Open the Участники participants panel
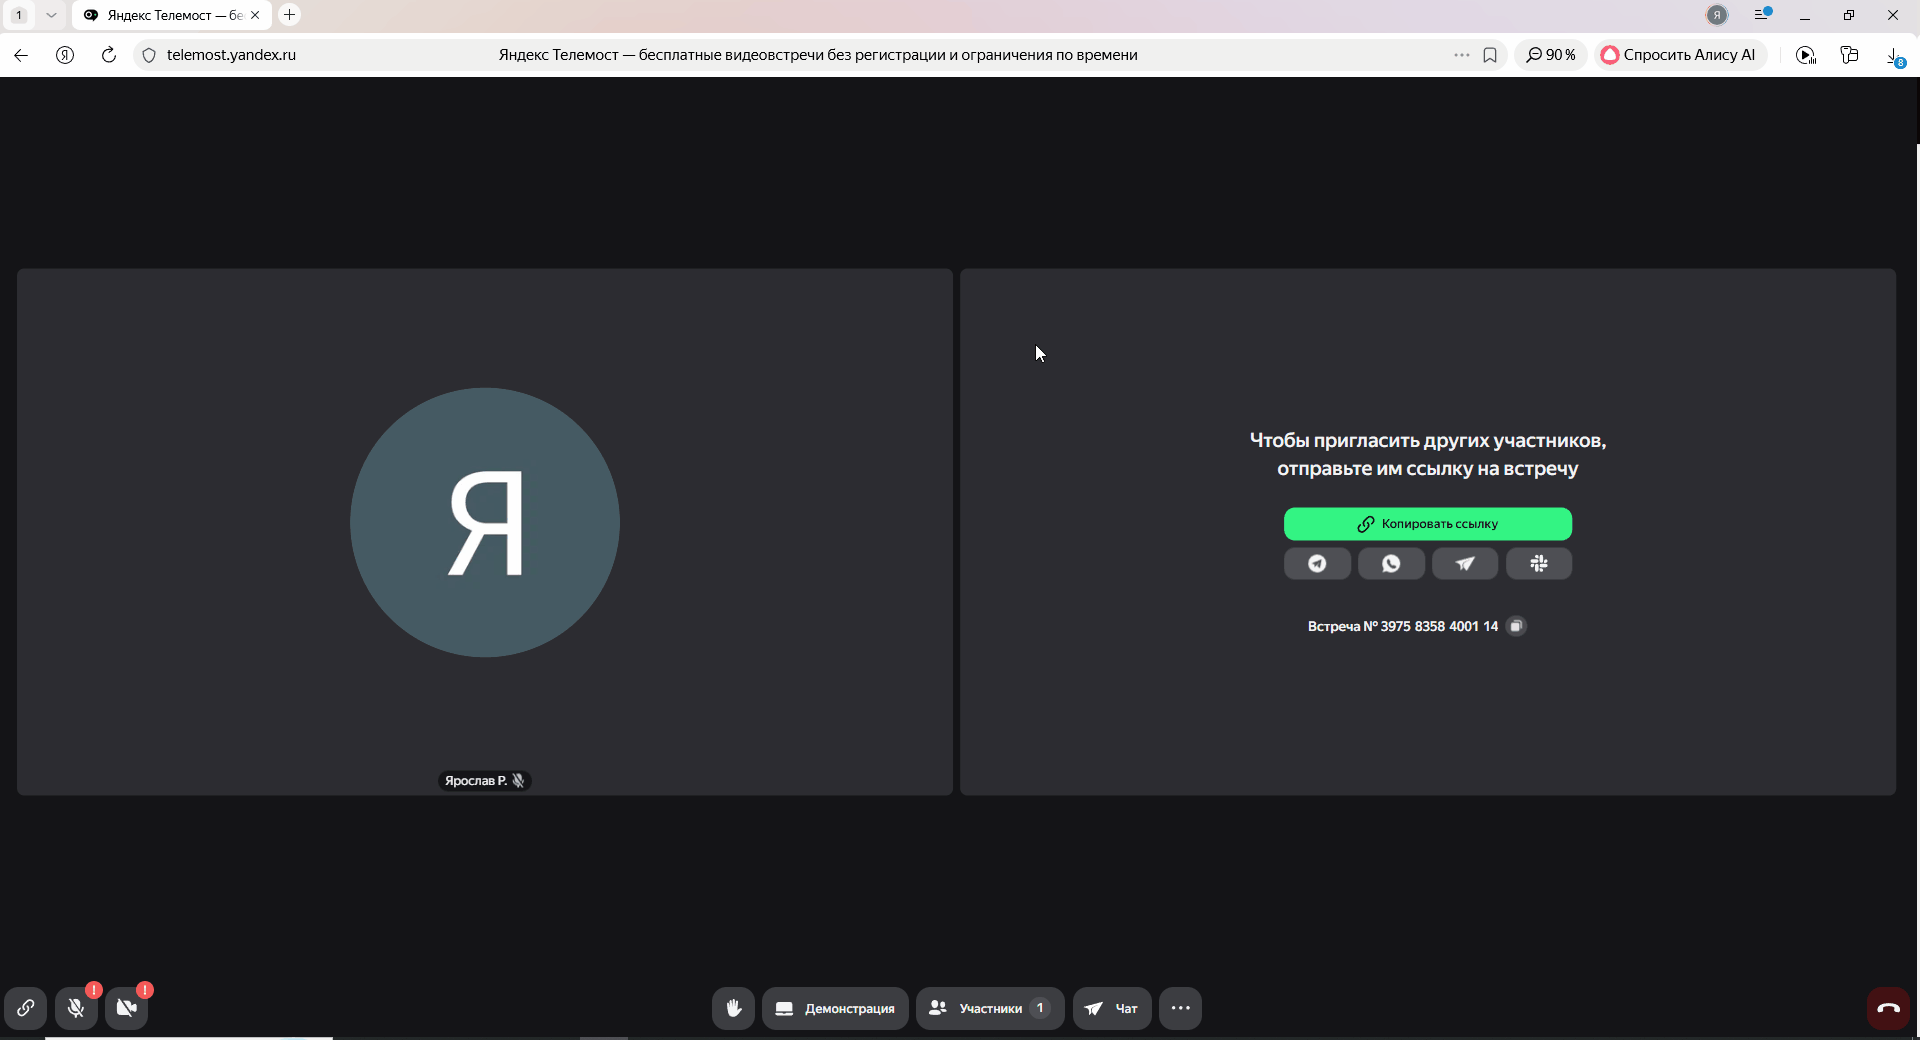The width and height of the screenshot is (1920, 1040). [989, 1008]
